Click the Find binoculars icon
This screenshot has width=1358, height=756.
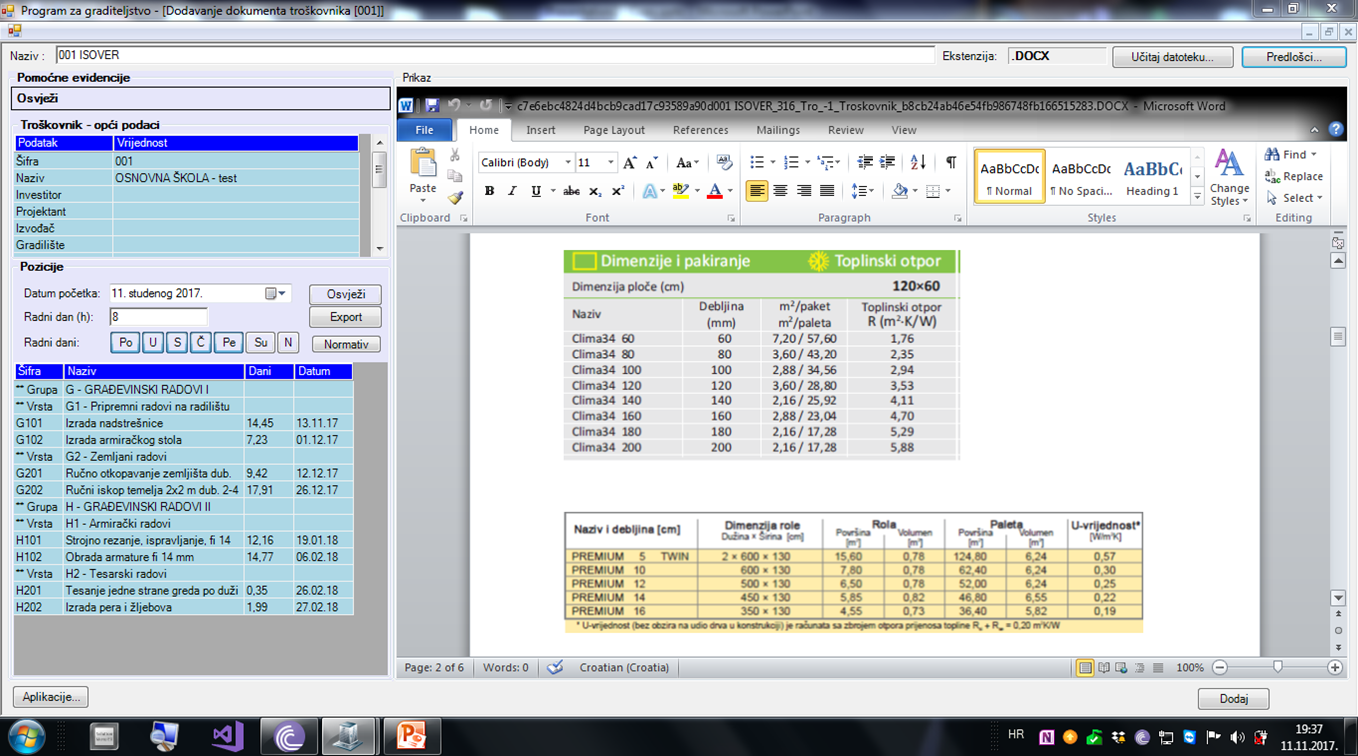pos(1273,155)
